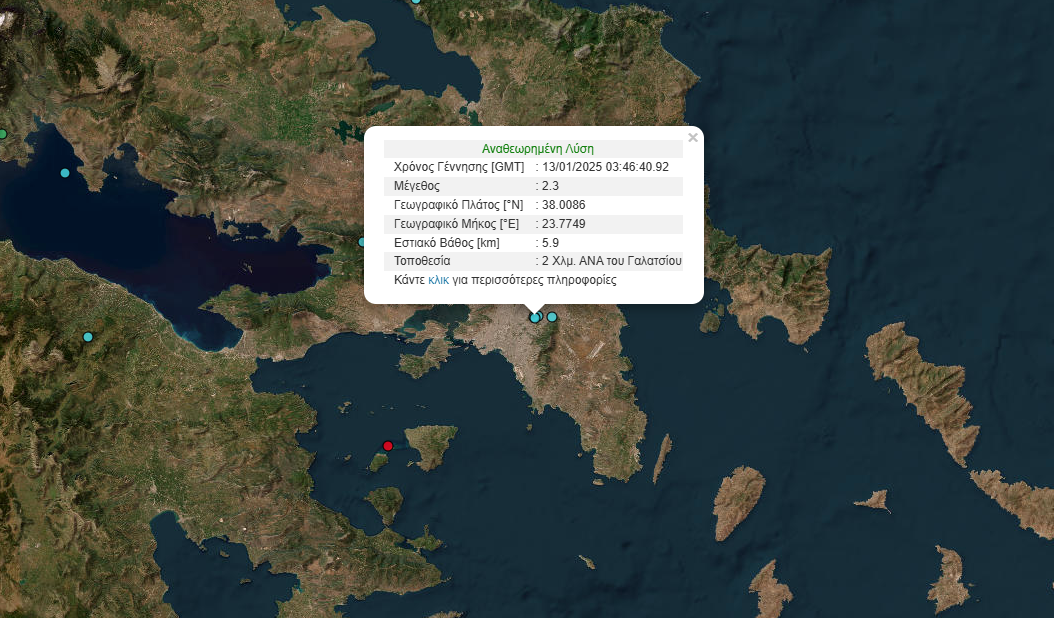Image resolution: width=1054 pixels, height=618 pixels.
Task: Click the cyan marker on the northern Peloponnese land
Action: tap(88, 337)
